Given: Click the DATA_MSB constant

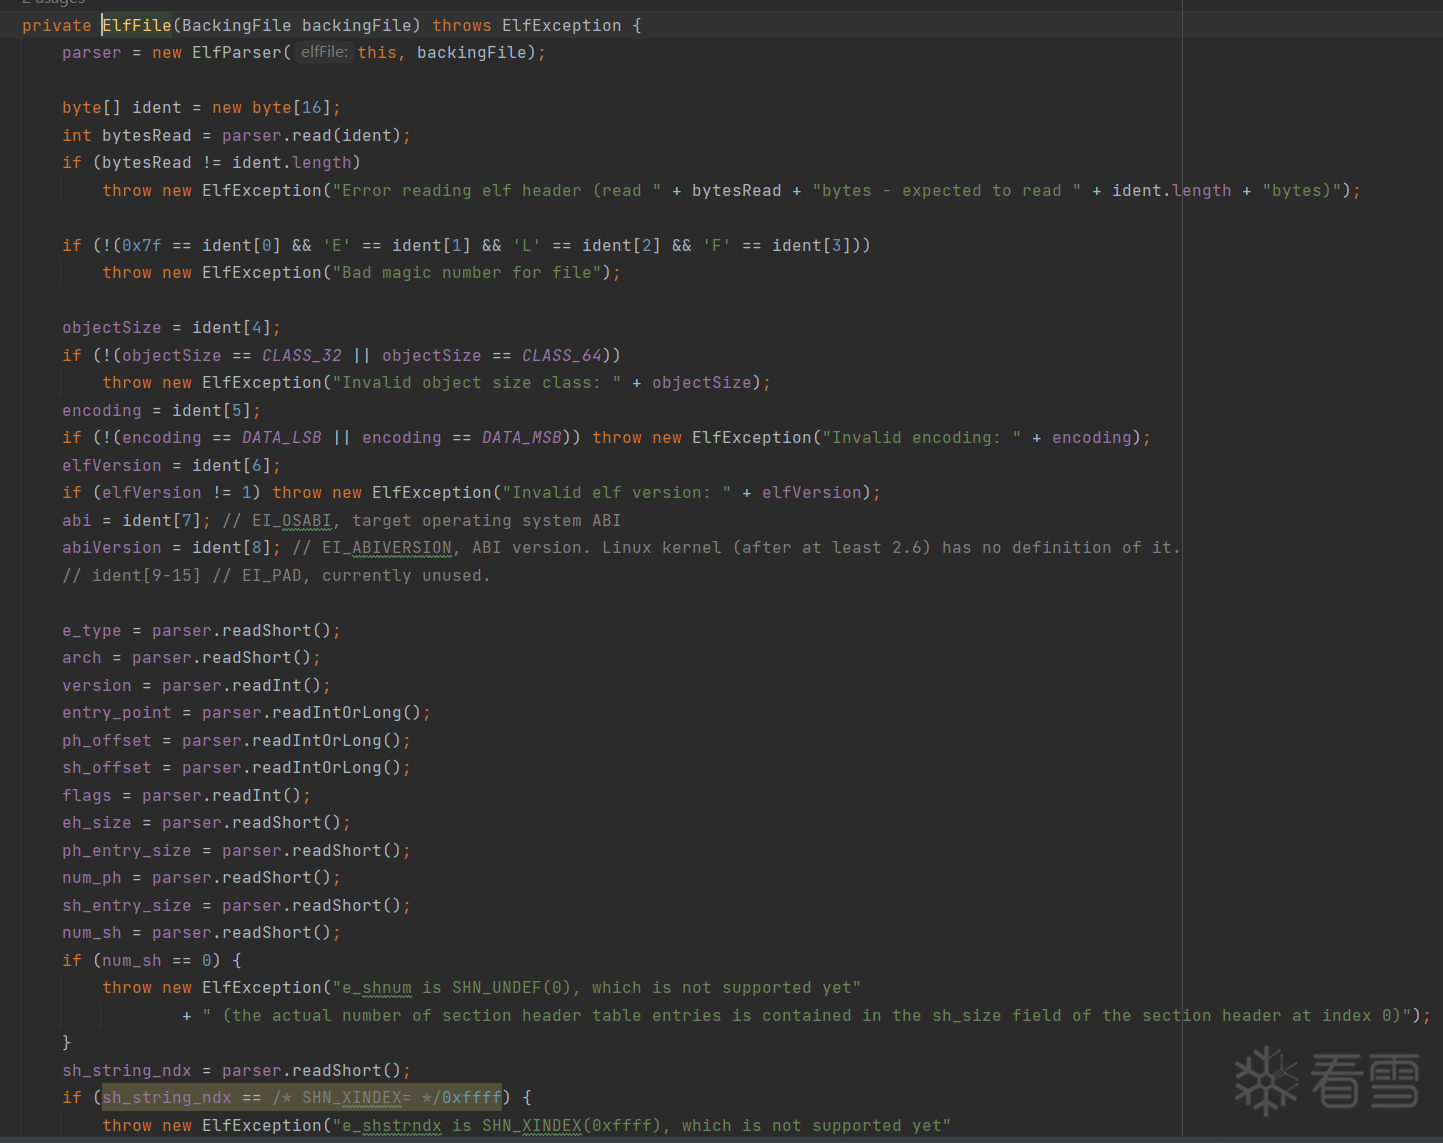Looking at the screenshot, I should tap(522, 437).
